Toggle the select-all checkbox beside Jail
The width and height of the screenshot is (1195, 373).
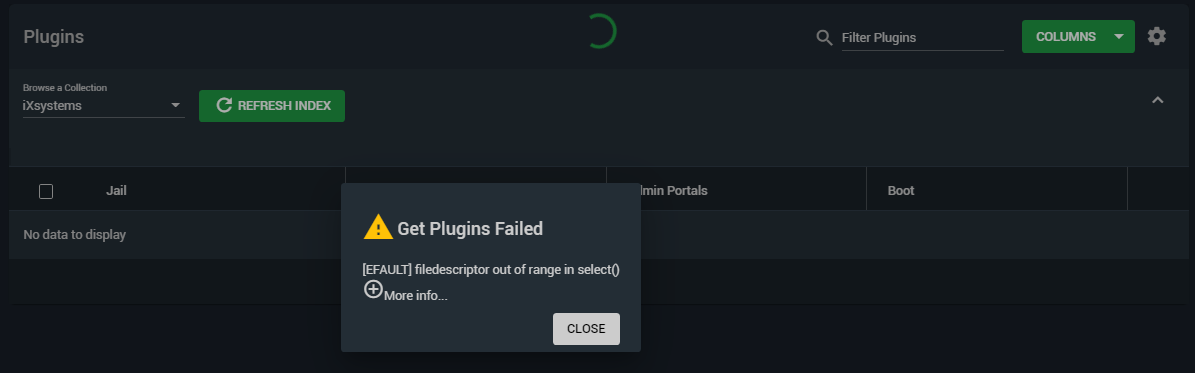[x=46, y=191]
